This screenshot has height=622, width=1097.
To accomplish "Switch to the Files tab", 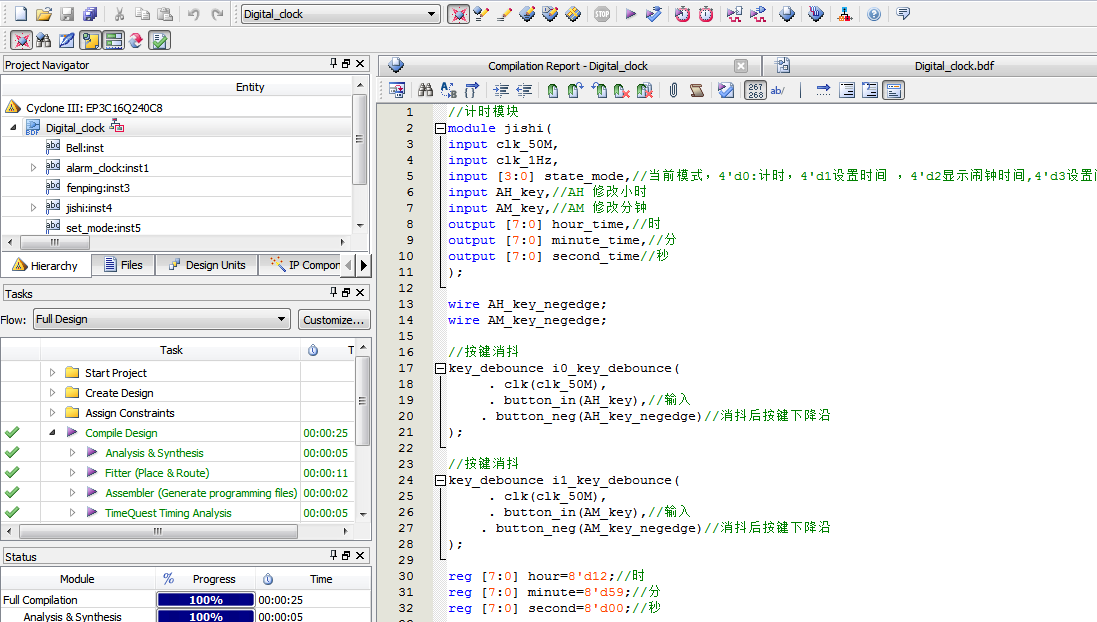I will pos(124,265).
